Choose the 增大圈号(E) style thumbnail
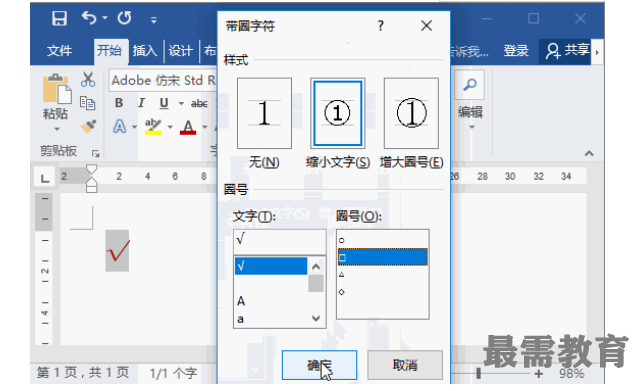Image resolution: width=635 pixels, height=391 pixels. click(x=411, y=113)
